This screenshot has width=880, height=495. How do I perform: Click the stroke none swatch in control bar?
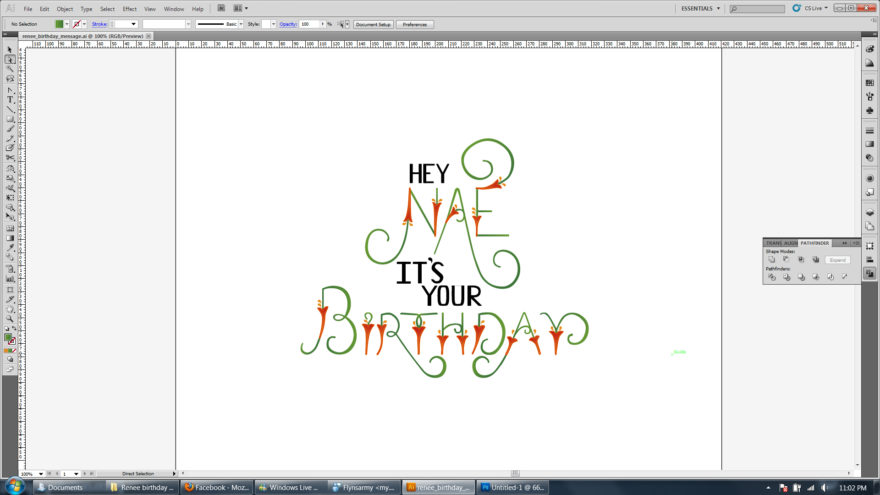point(76,24)
